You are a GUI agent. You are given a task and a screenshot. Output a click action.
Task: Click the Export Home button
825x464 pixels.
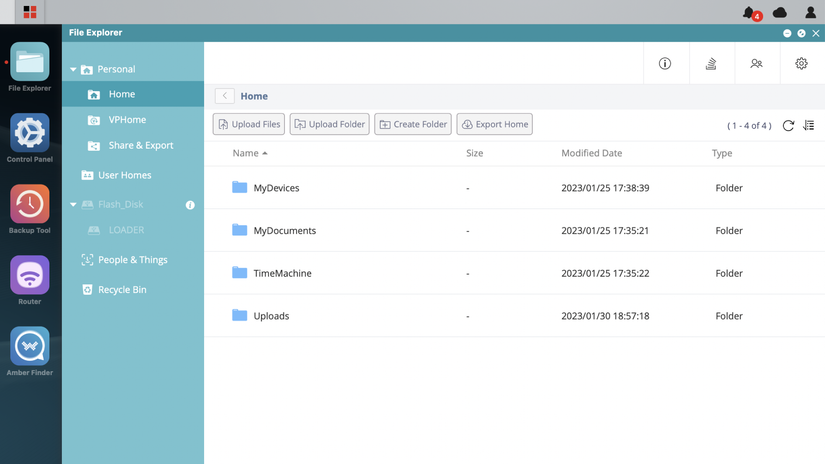pos(495,124)
